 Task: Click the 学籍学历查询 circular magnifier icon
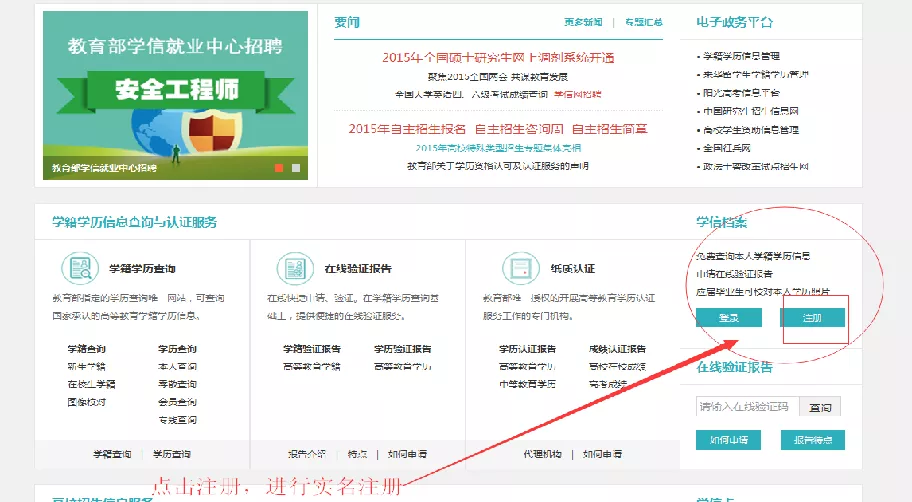tap(80, 268)
